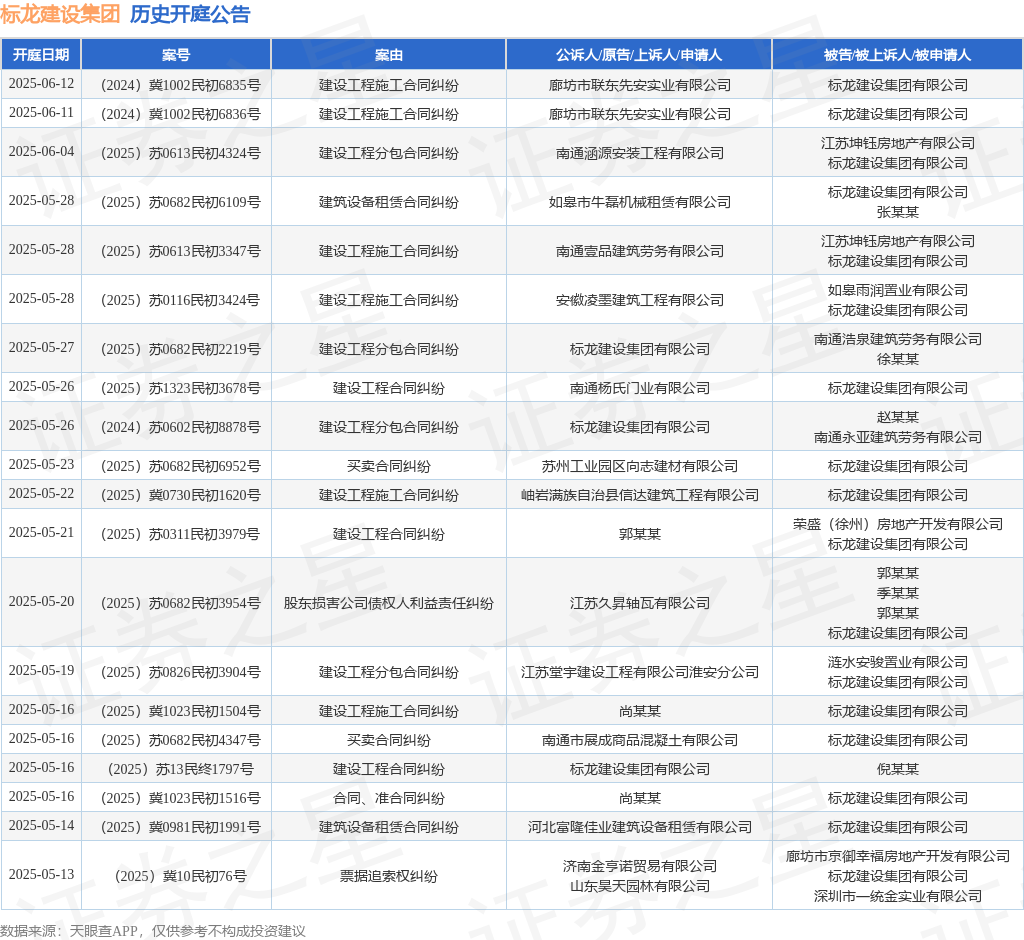The width and height of the screenshot is (1024, 940).
Task: Click plaintiff 苏州工业园区向志建材有限公司
Action: [x=639, y=466]
